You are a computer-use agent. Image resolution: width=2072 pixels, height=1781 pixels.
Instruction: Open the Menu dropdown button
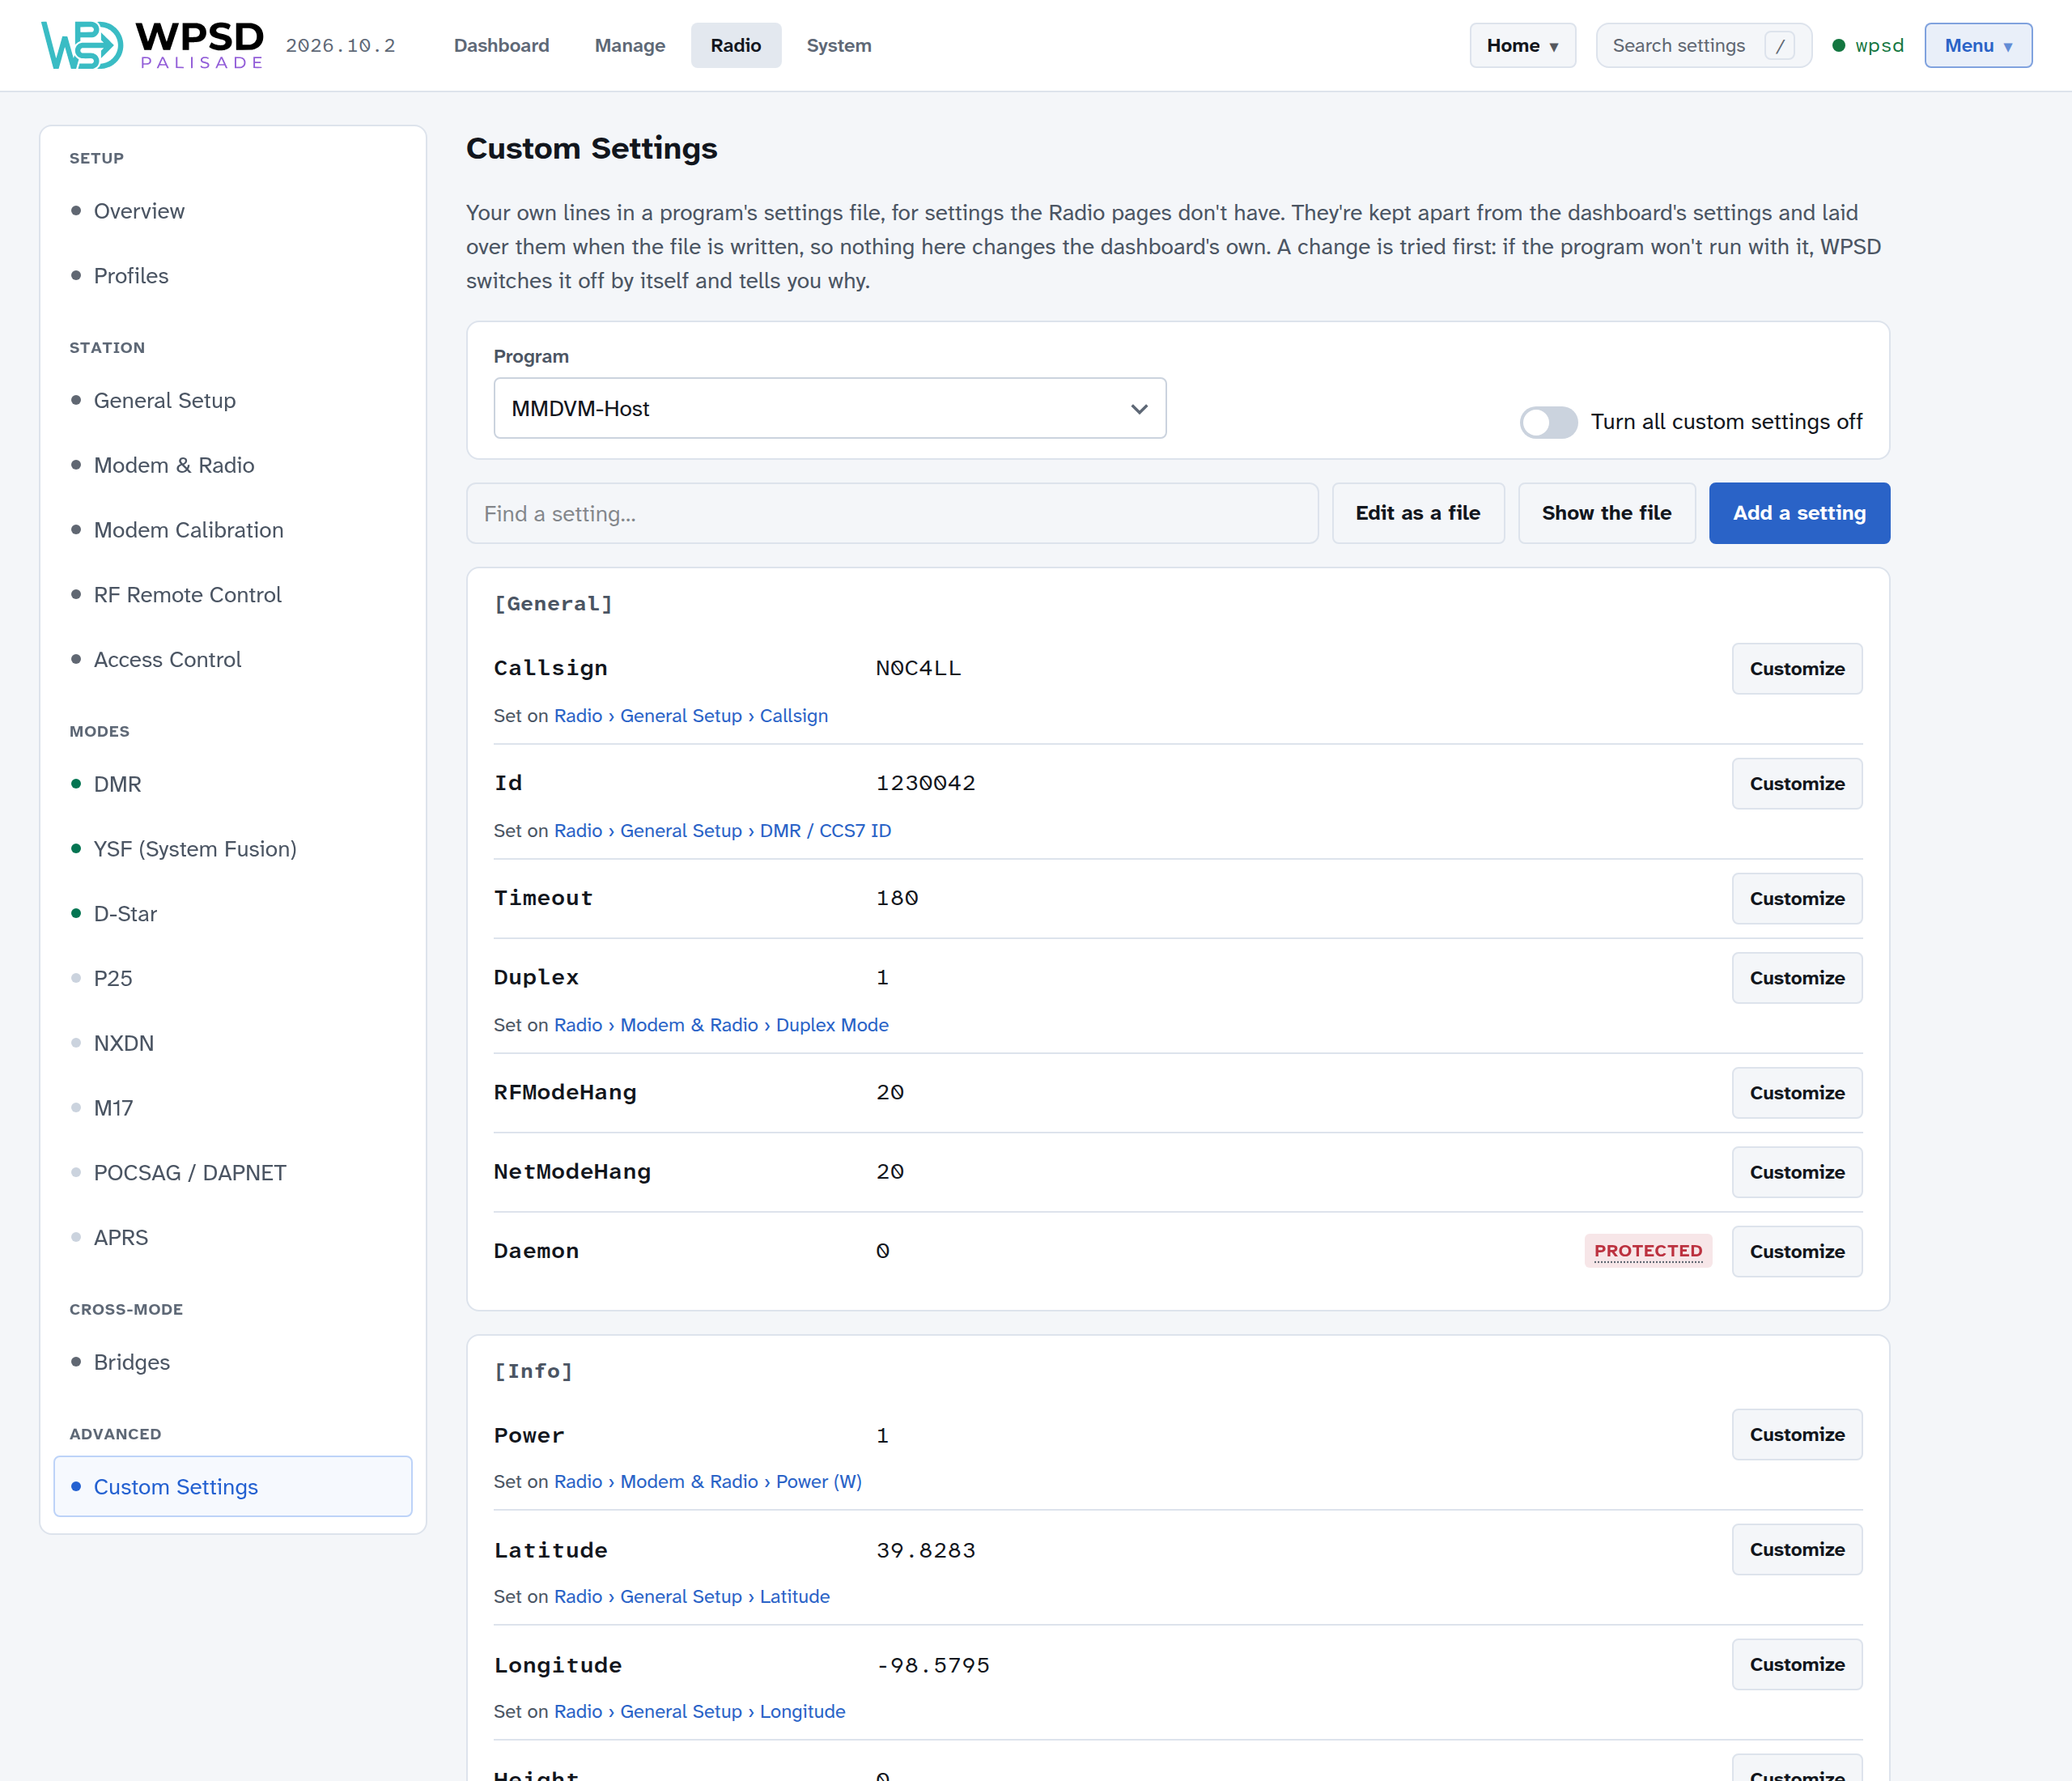(1977, 45)
